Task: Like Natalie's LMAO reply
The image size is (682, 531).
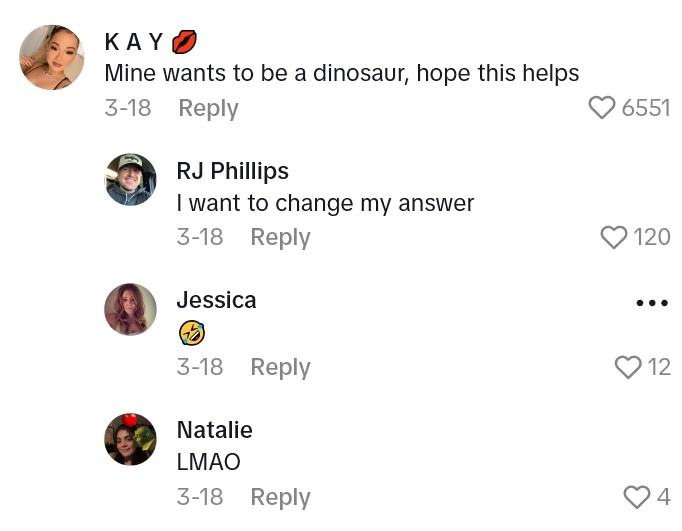Action: (636, 497)
